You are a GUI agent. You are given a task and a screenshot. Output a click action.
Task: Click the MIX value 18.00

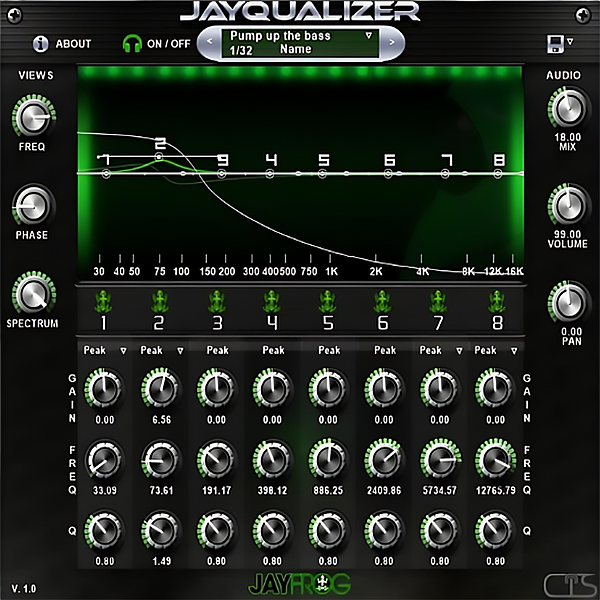point(568,137)
